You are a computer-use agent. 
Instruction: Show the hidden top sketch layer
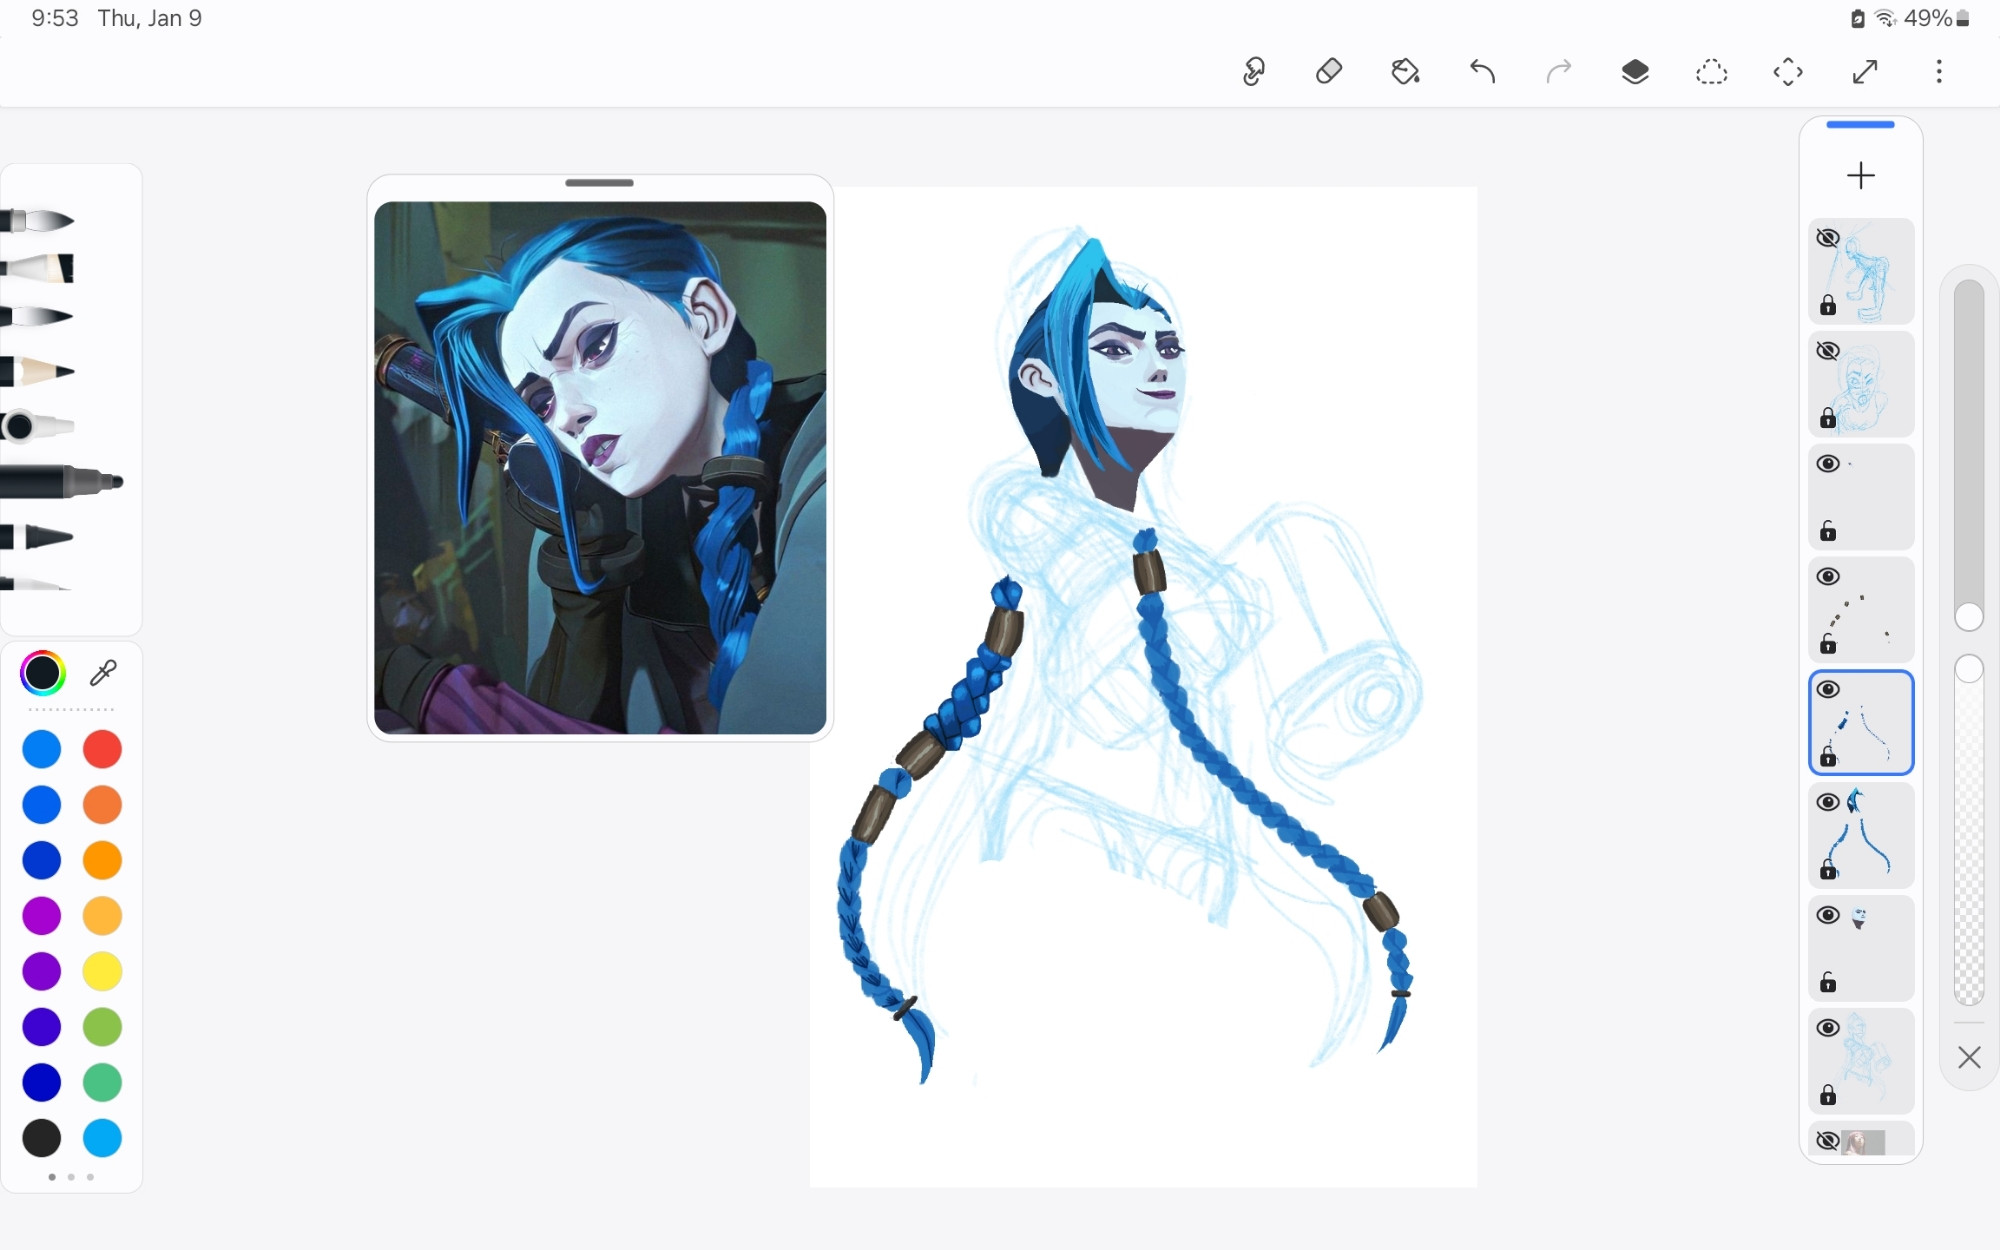(x=1828, y=238)
